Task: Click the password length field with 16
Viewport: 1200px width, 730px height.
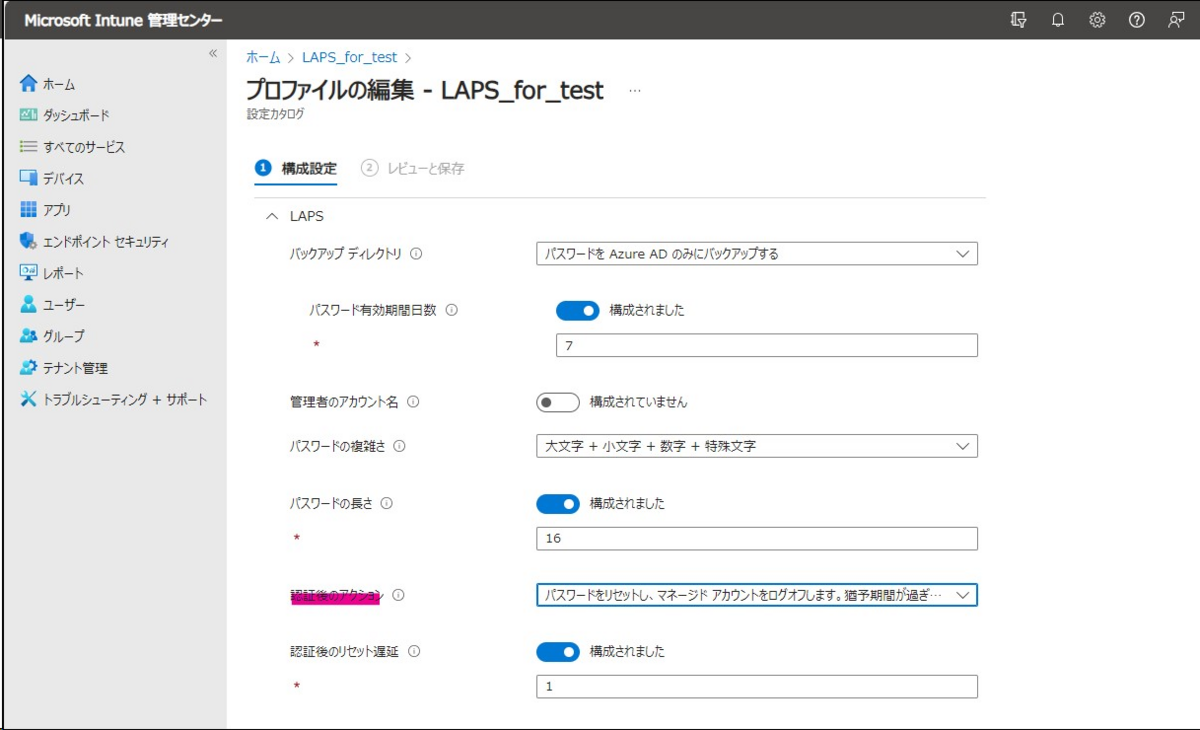Action: click(757, 539)
